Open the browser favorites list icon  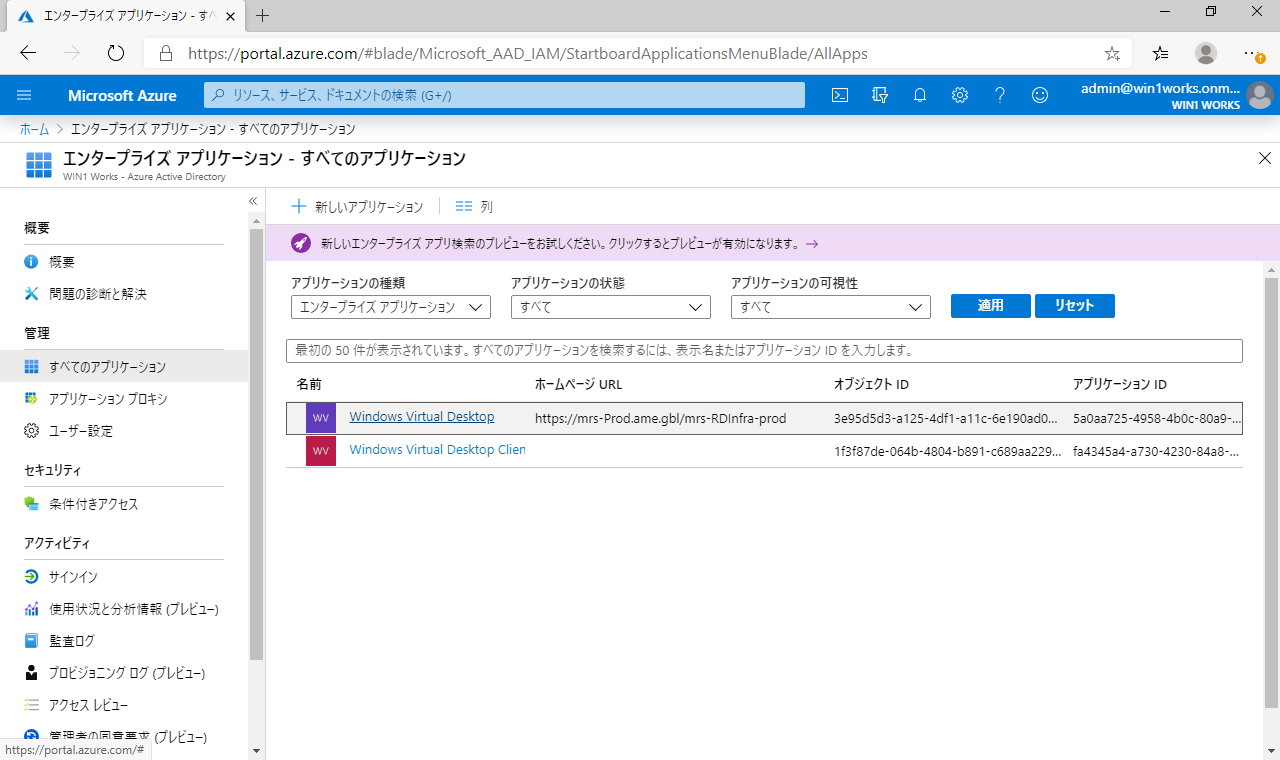point(1160,53)
